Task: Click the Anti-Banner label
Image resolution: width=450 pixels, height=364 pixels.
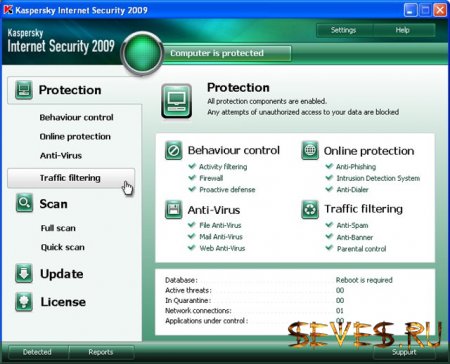Action: coord(355,237)
